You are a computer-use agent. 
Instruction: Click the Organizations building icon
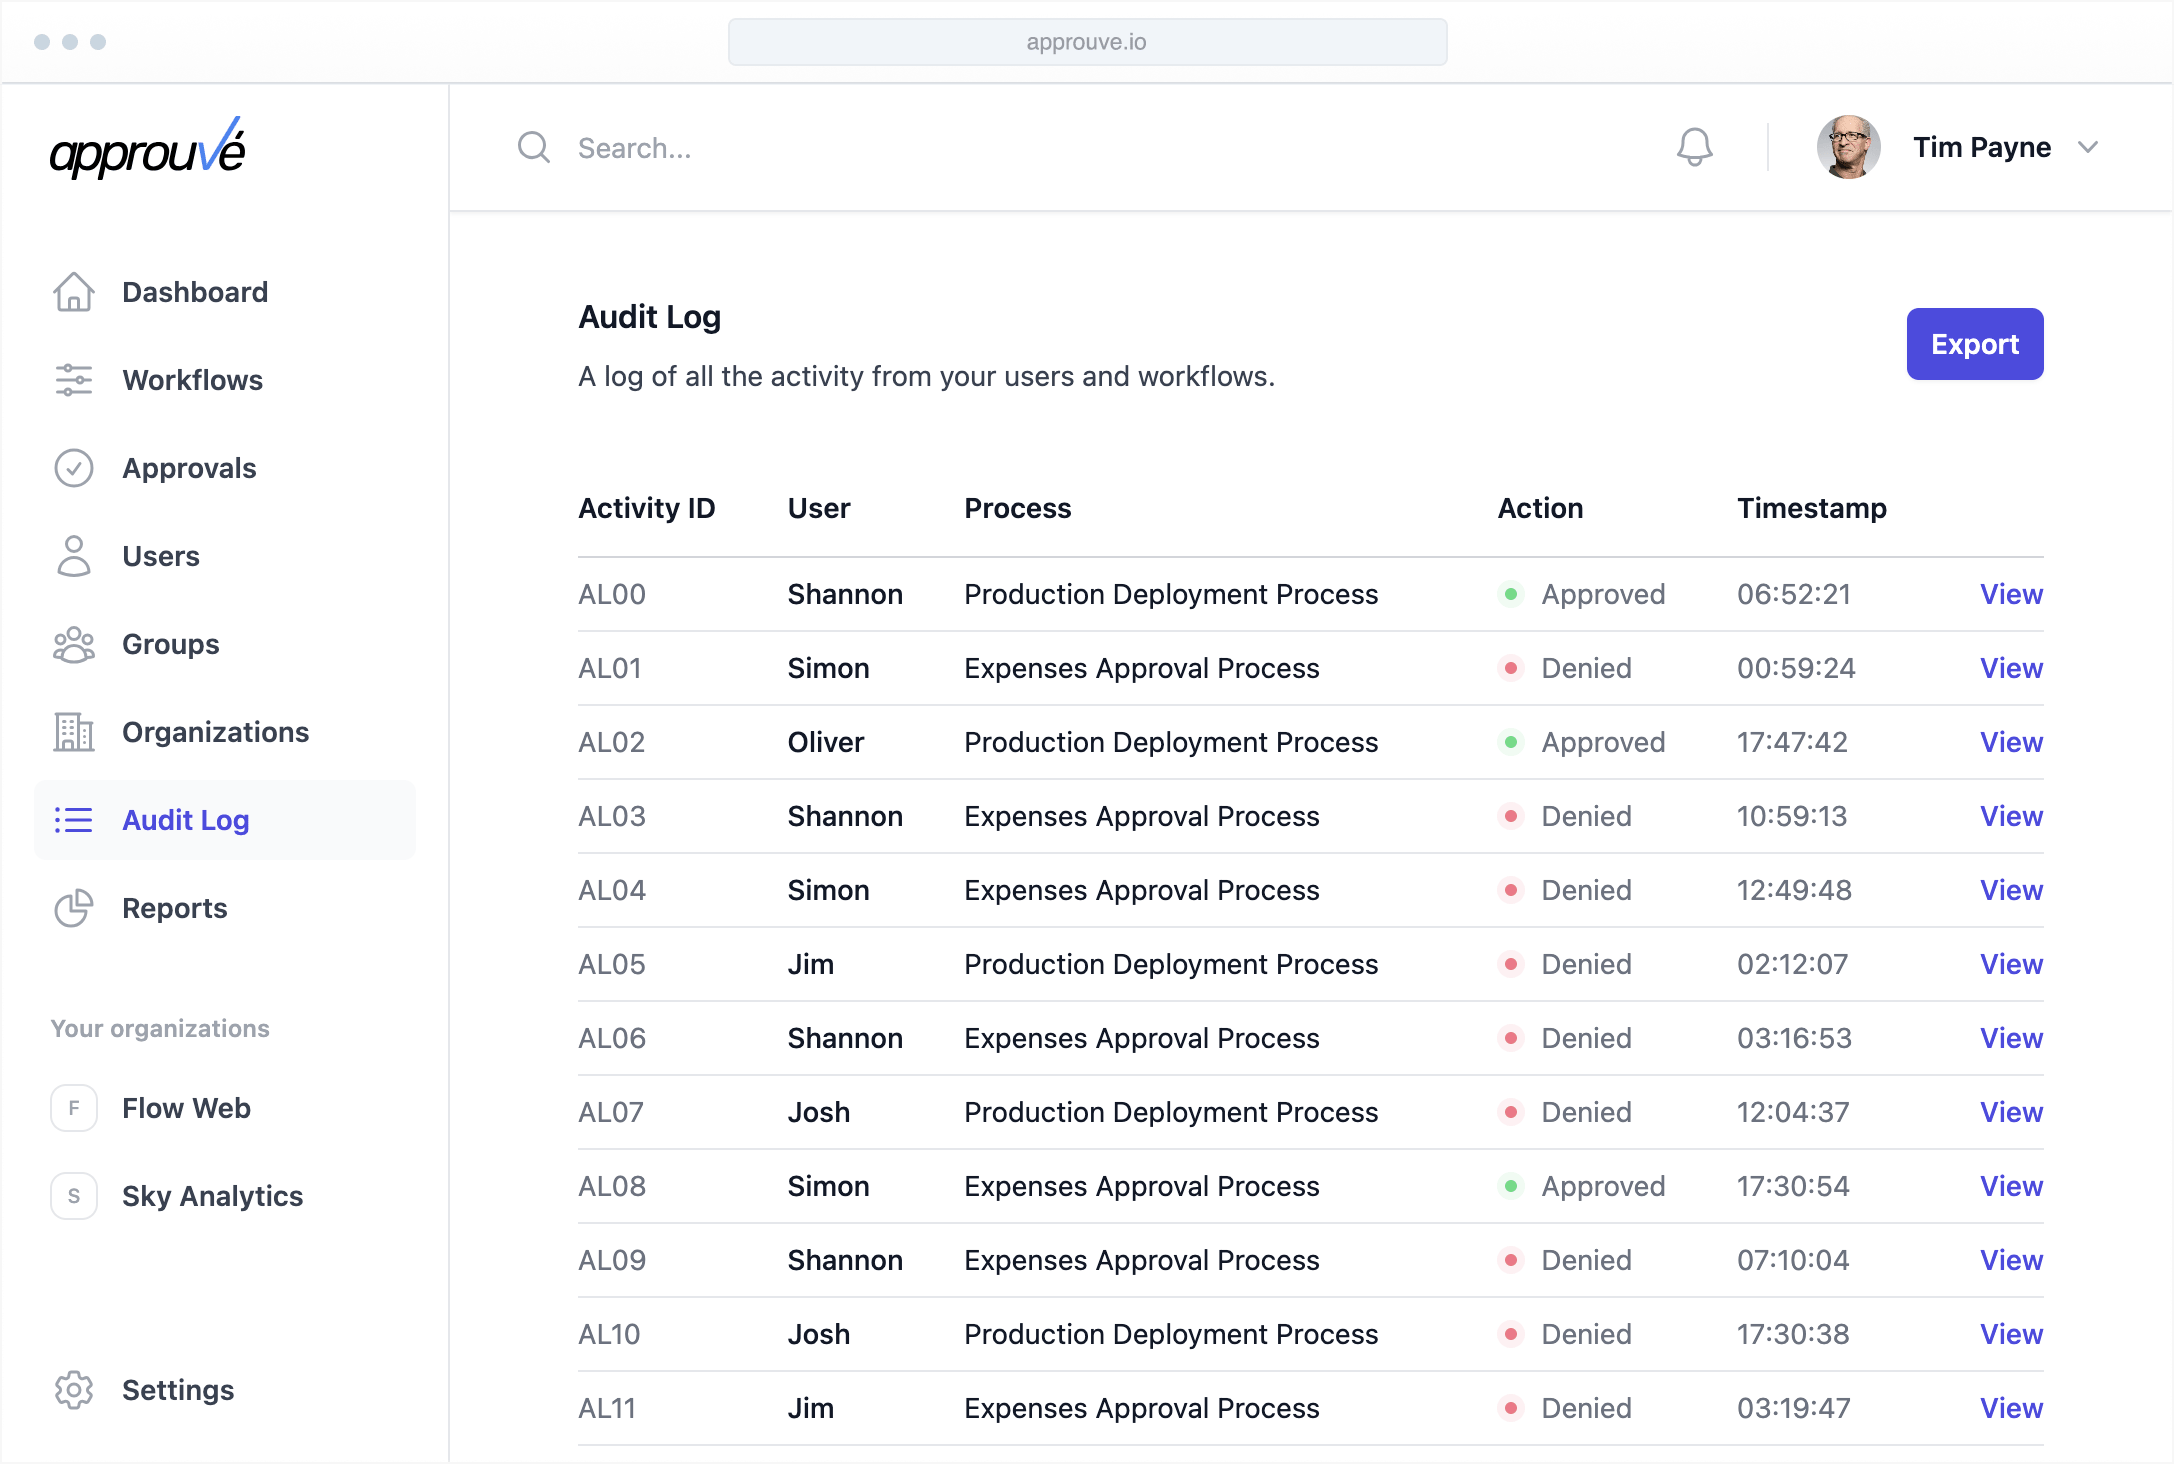pos(74,732)
